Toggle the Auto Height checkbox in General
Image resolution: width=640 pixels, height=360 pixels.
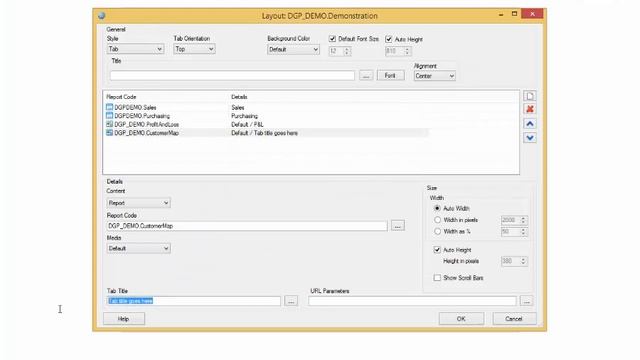point(389,39)
